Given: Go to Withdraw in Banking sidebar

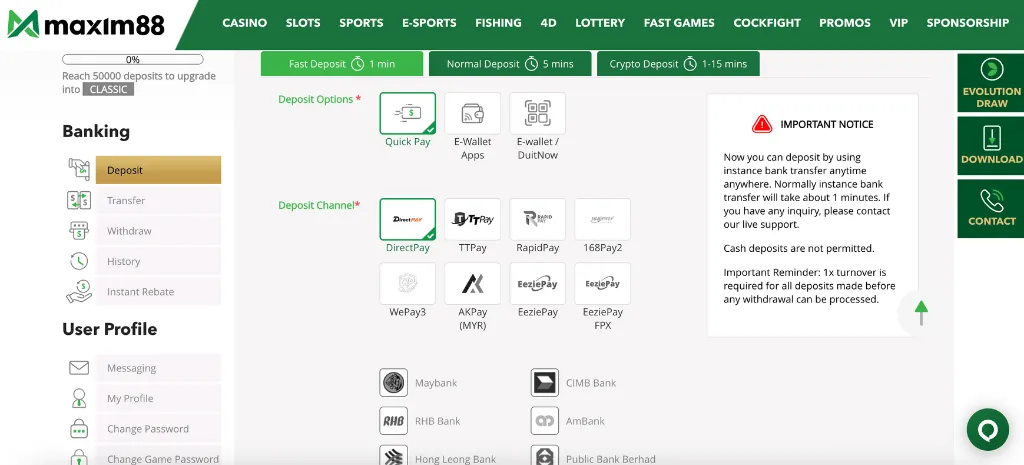Looking at the screenshot, I should coord(129,231).
